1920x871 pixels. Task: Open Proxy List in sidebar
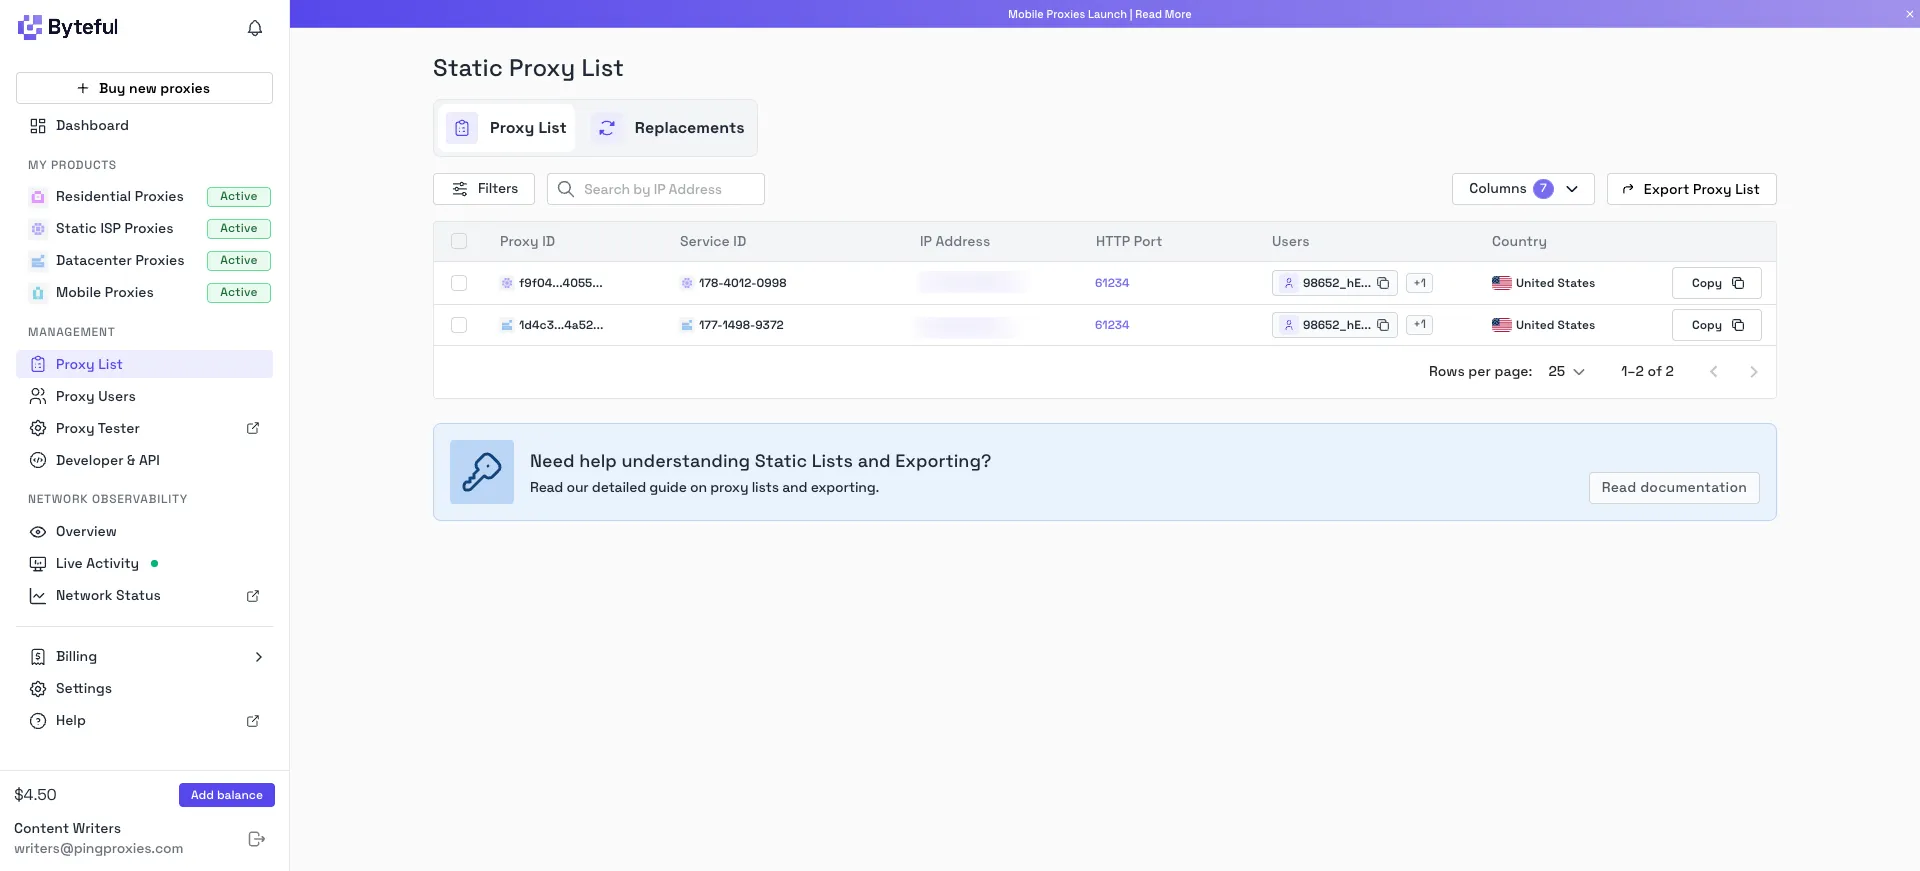click(x=144, y=364)
